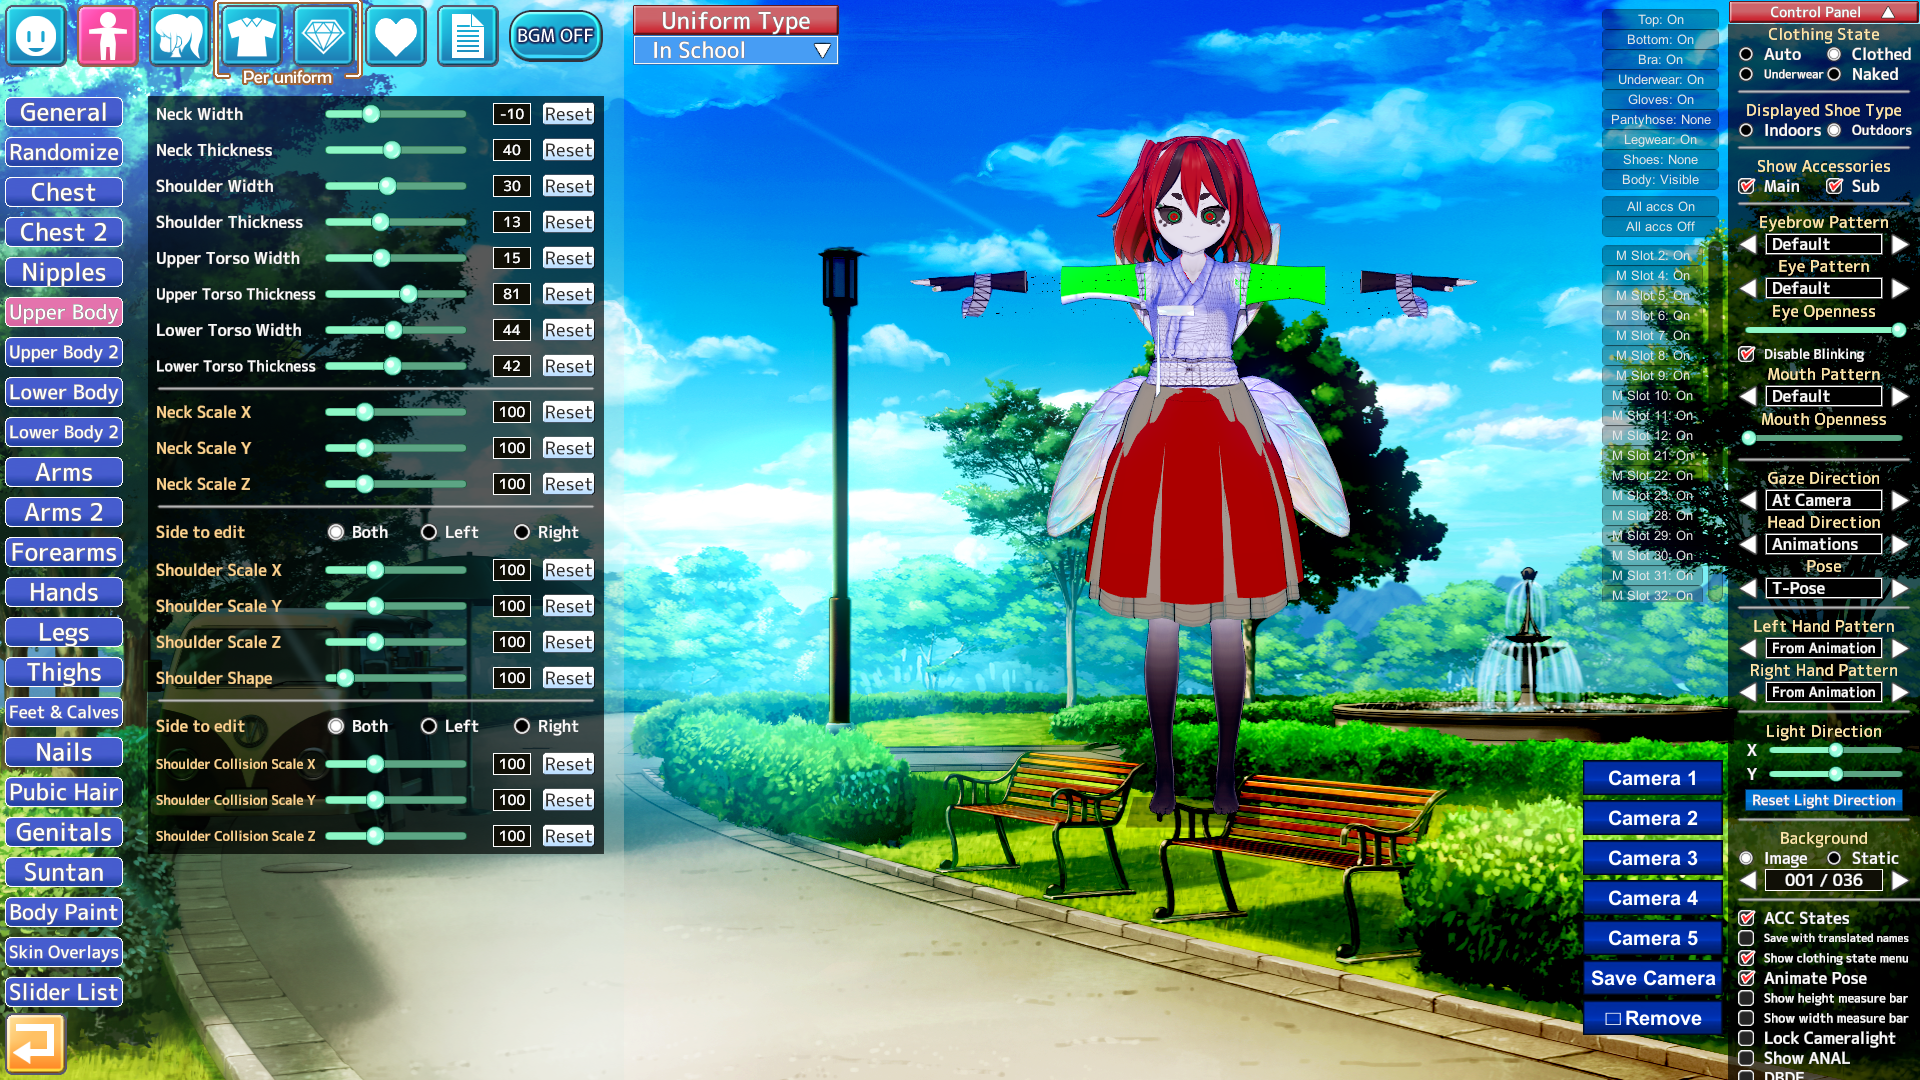The image size is (1920, 1080).
Task: Open the Clothing shirt category icon
Action: 251,36
